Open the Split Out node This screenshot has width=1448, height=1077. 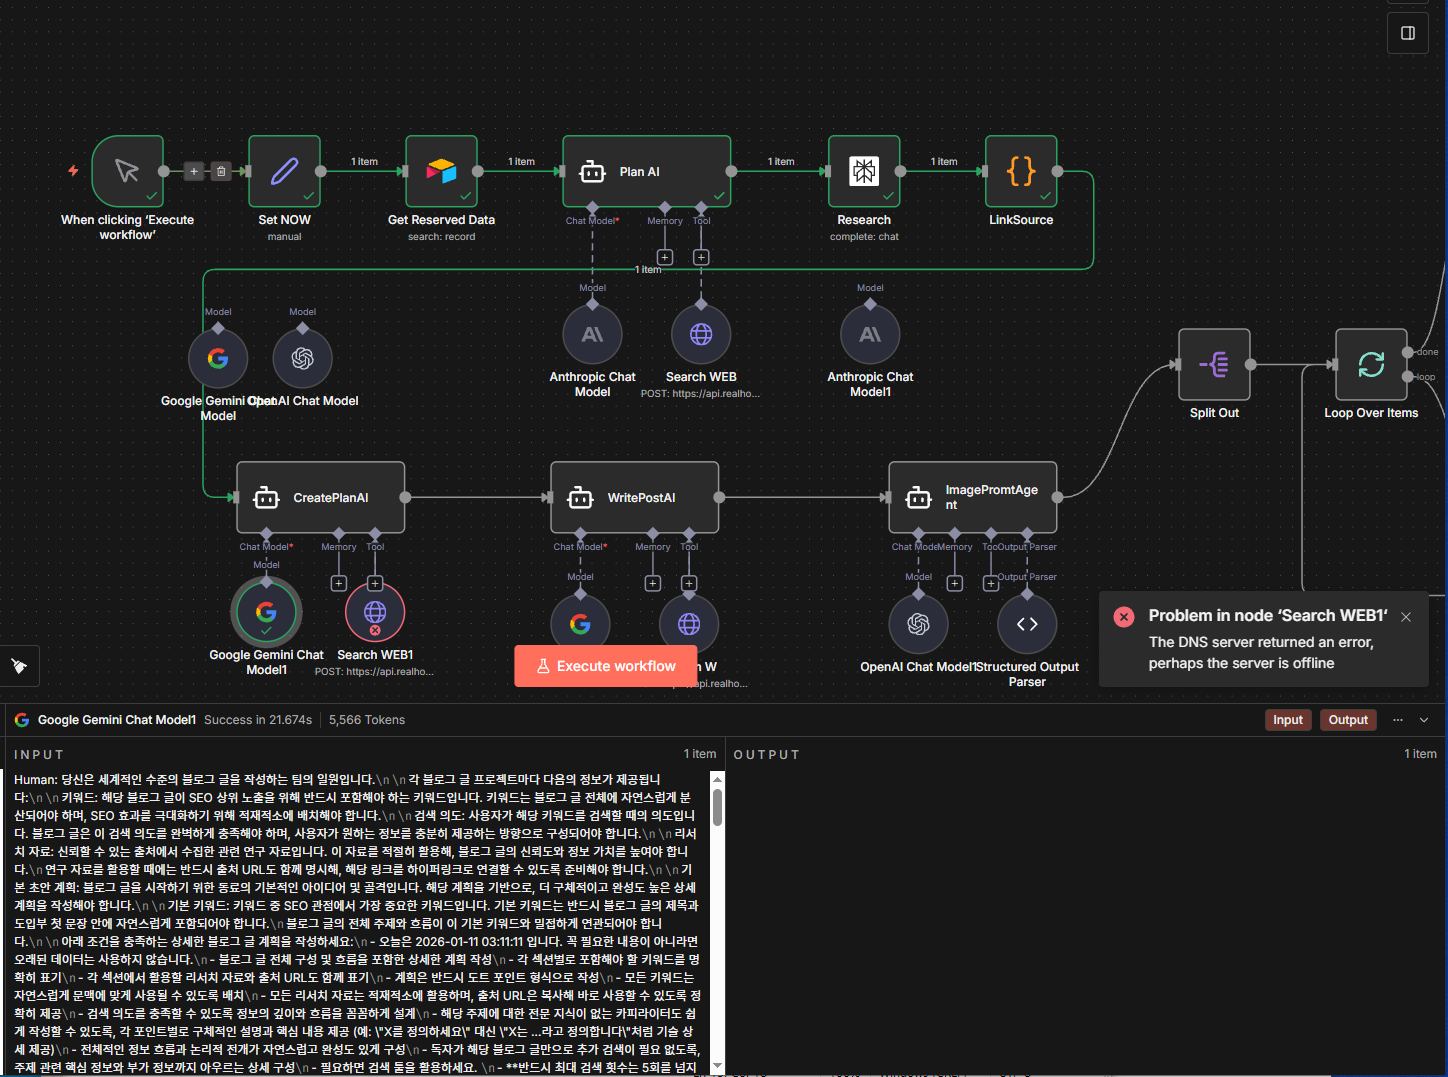[x=1214, y=364]
